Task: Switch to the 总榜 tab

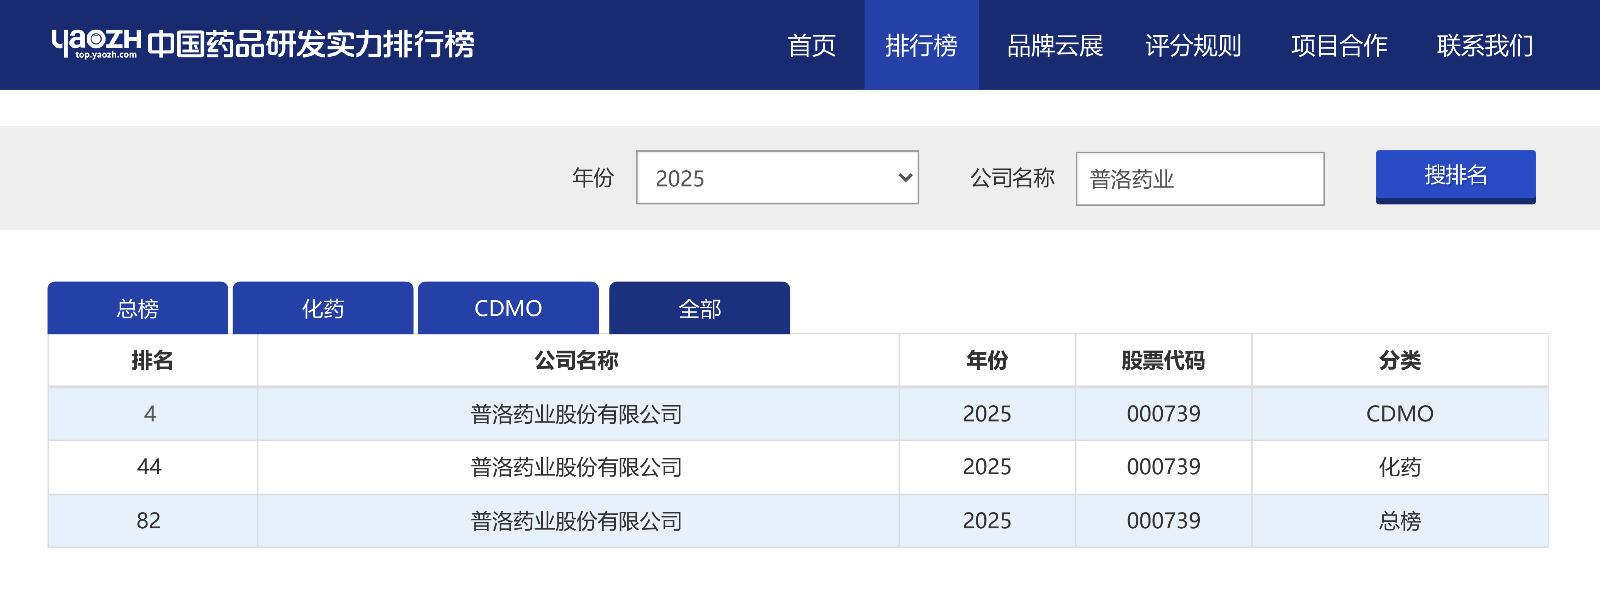Action: pos(136,308)
